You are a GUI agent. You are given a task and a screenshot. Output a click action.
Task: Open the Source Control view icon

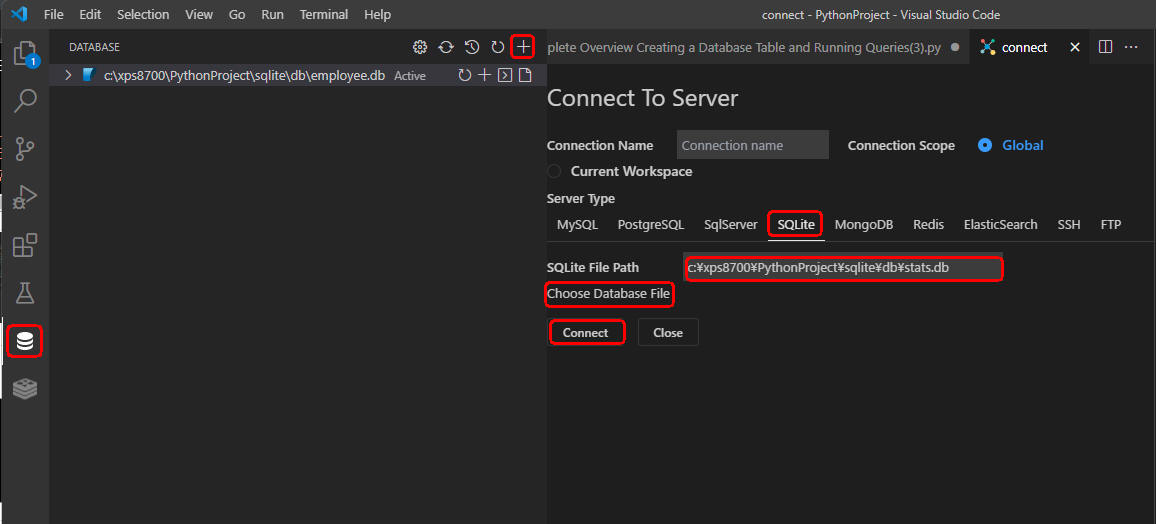tap(25, 149)
